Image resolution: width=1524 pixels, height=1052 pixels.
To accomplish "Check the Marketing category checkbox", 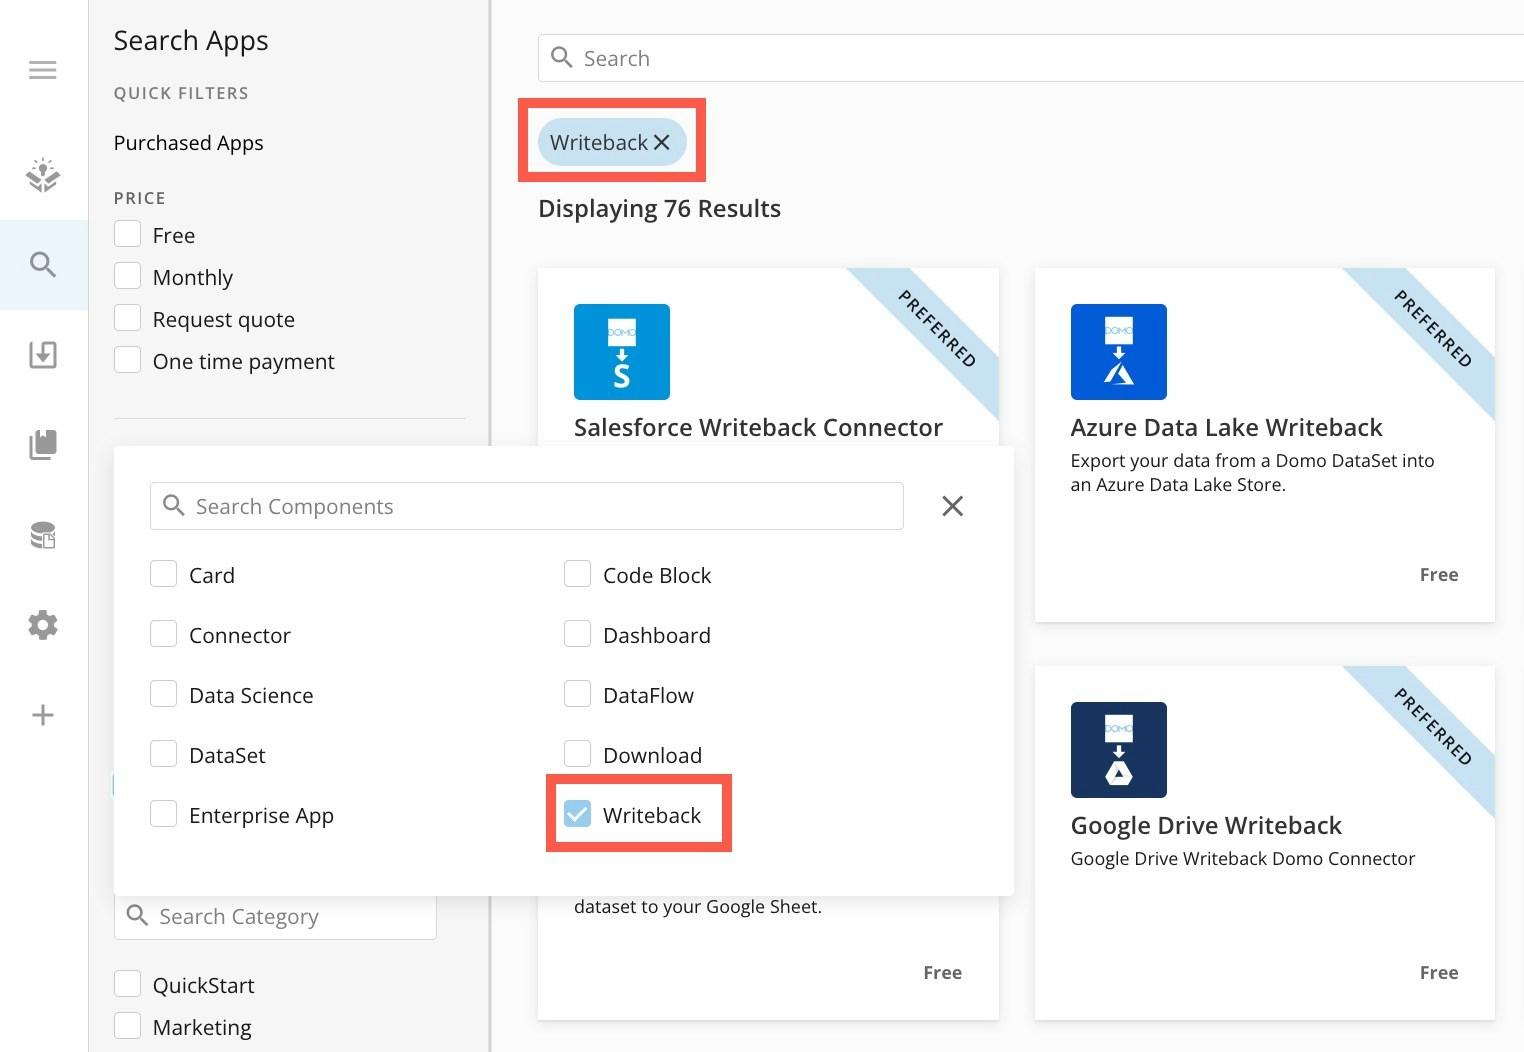I will [127, 1026].
